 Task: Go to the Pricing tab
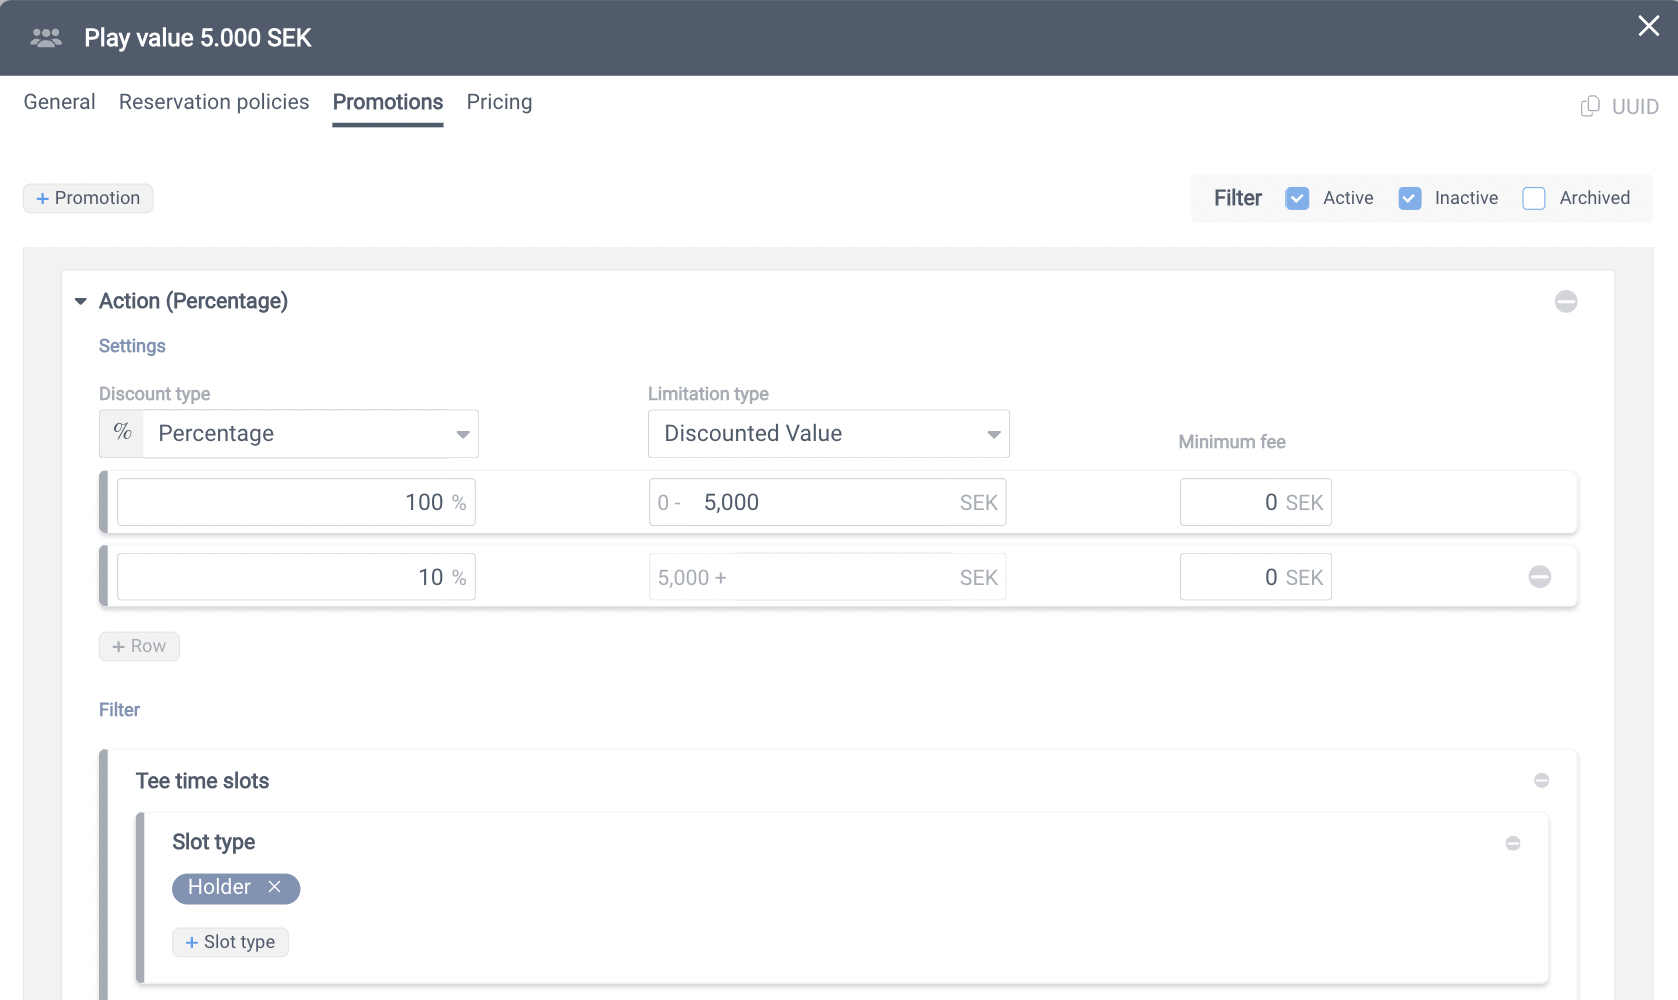pyautogui.click(x=499, y=102)
